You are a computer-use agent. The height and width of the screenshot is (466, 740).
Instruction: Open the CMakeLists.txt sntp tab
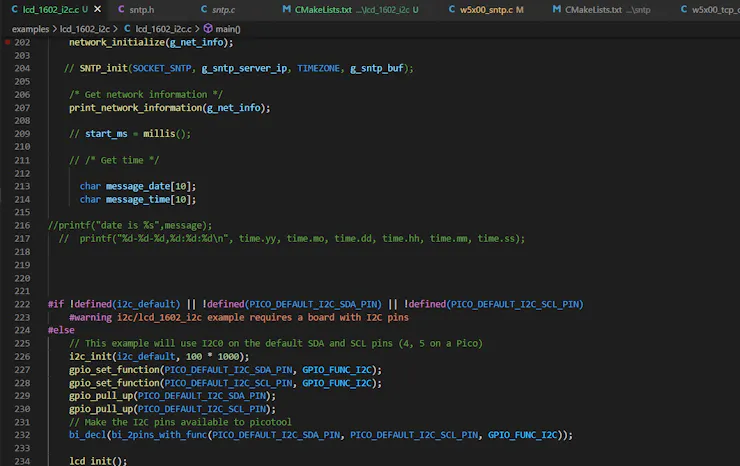602,9
